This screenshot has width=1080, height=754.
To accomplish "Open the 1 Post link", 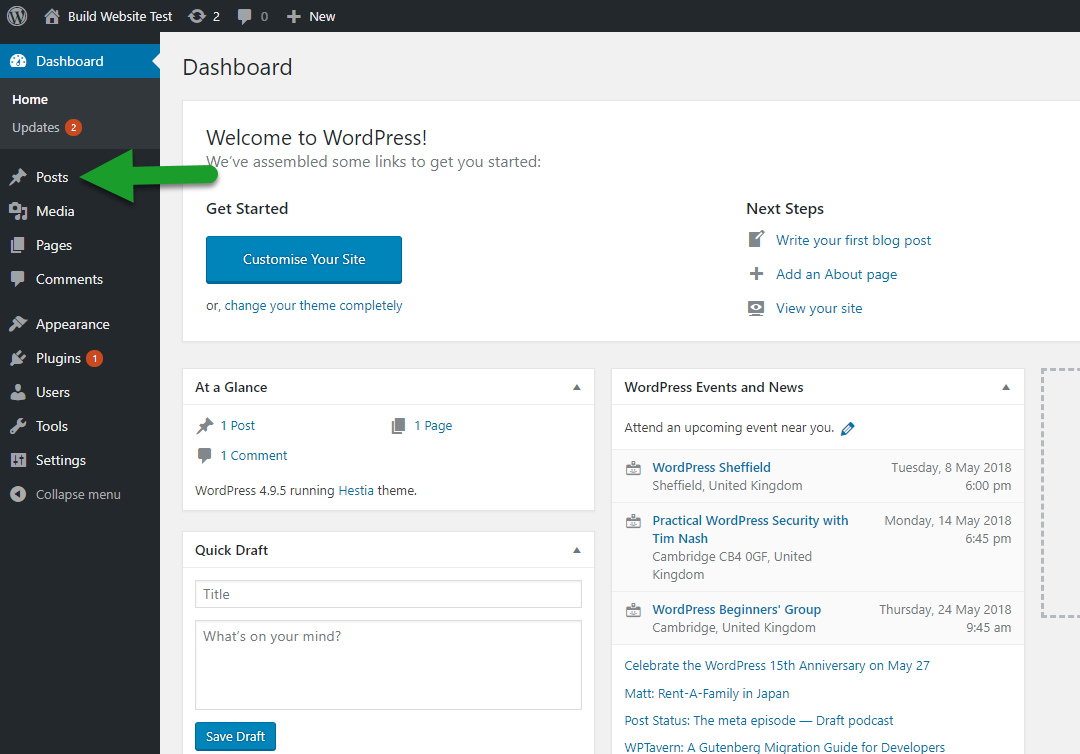I will (238, 426).
